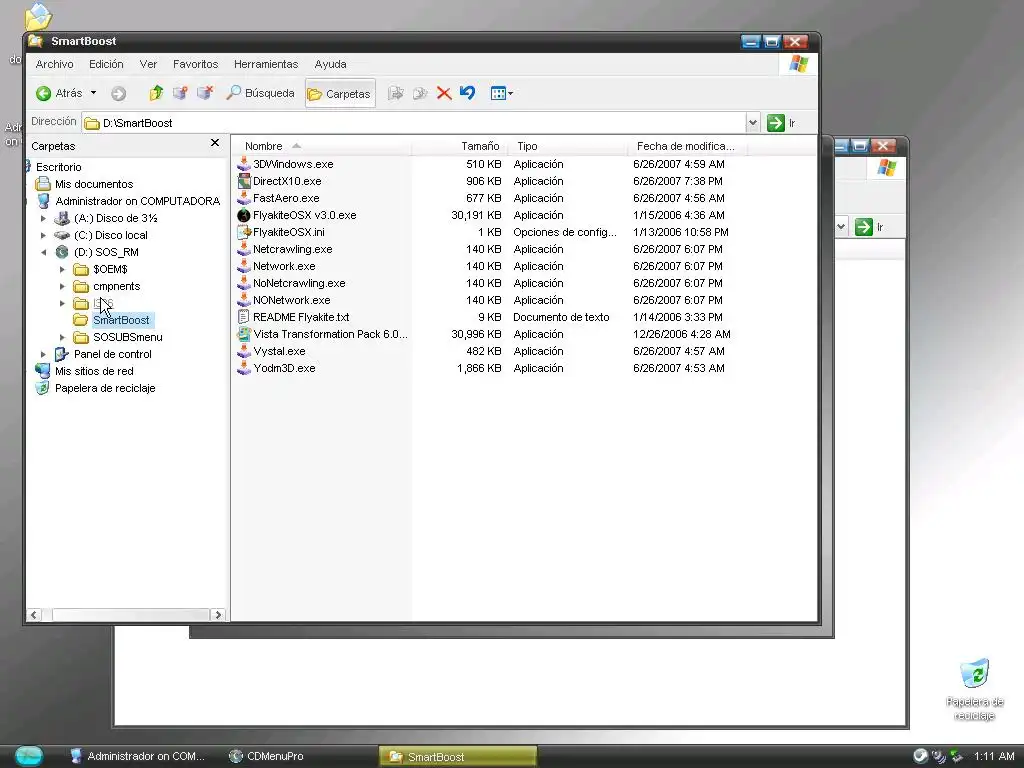The height and width of the screenshot is (768, 1024).
Task: Select the Yodm3D.exe file icon
Action: click(244, 368)
